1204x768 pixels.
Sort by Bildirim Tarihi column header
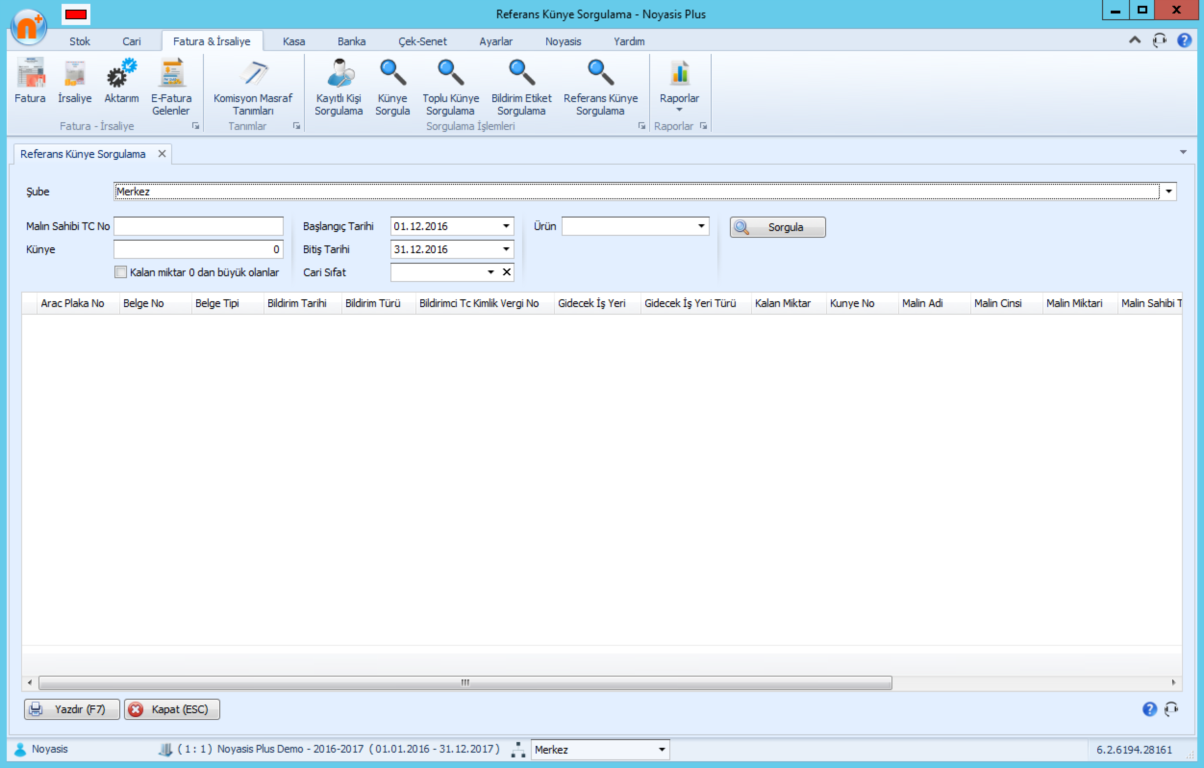click(x=302, y=303)
